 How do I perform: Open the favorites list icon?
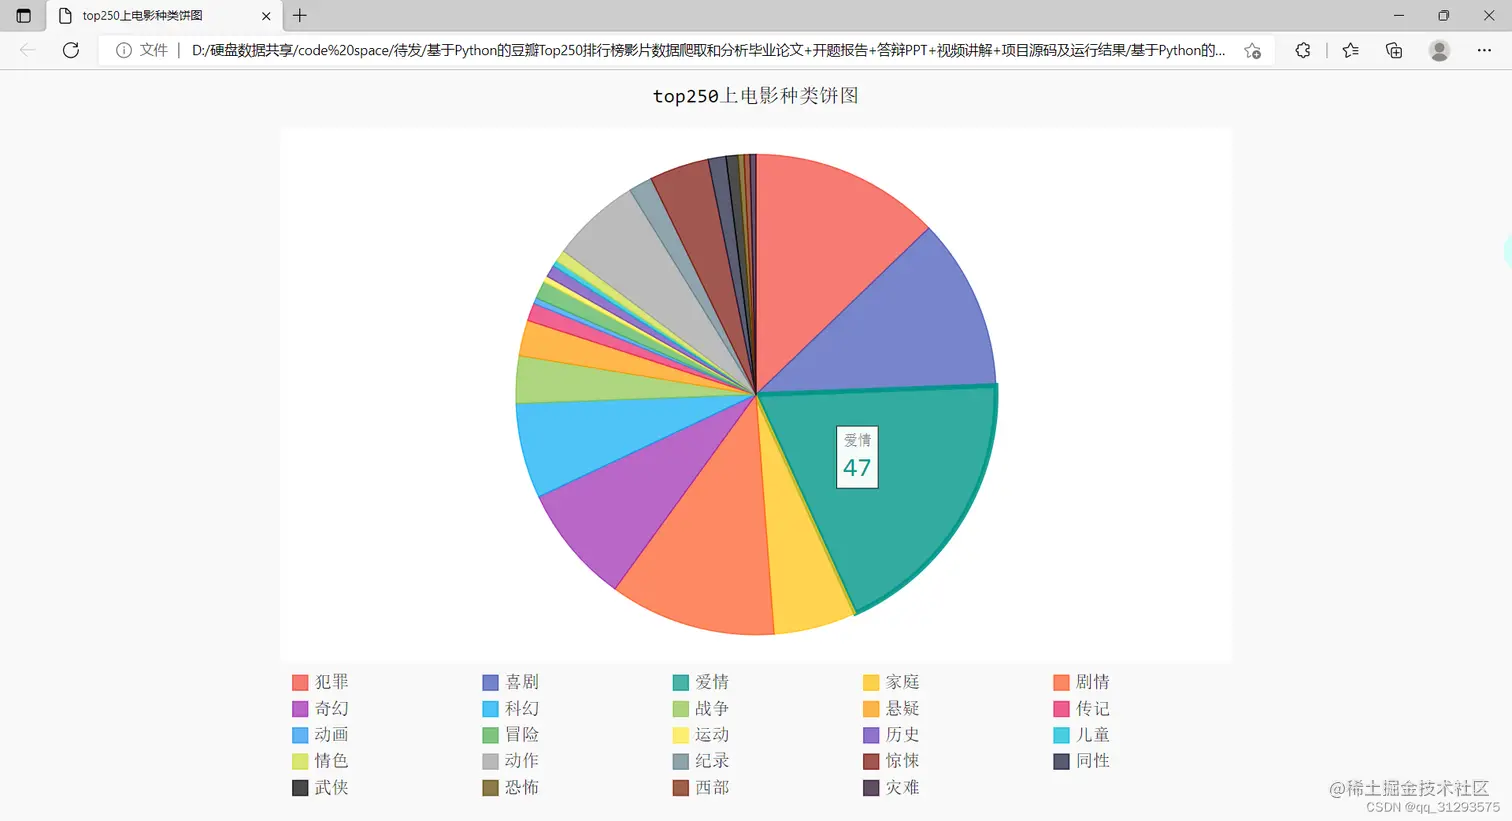pyautogui.click(x=1351, y=50)
